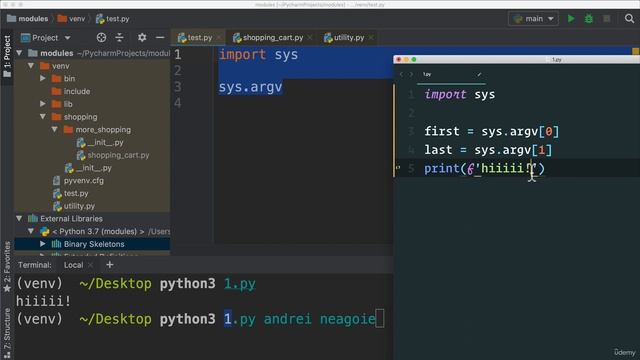Collapse the more_shopping folder arrow
The width and height of the screenshot is (640, 360).
tap(54, 129)
